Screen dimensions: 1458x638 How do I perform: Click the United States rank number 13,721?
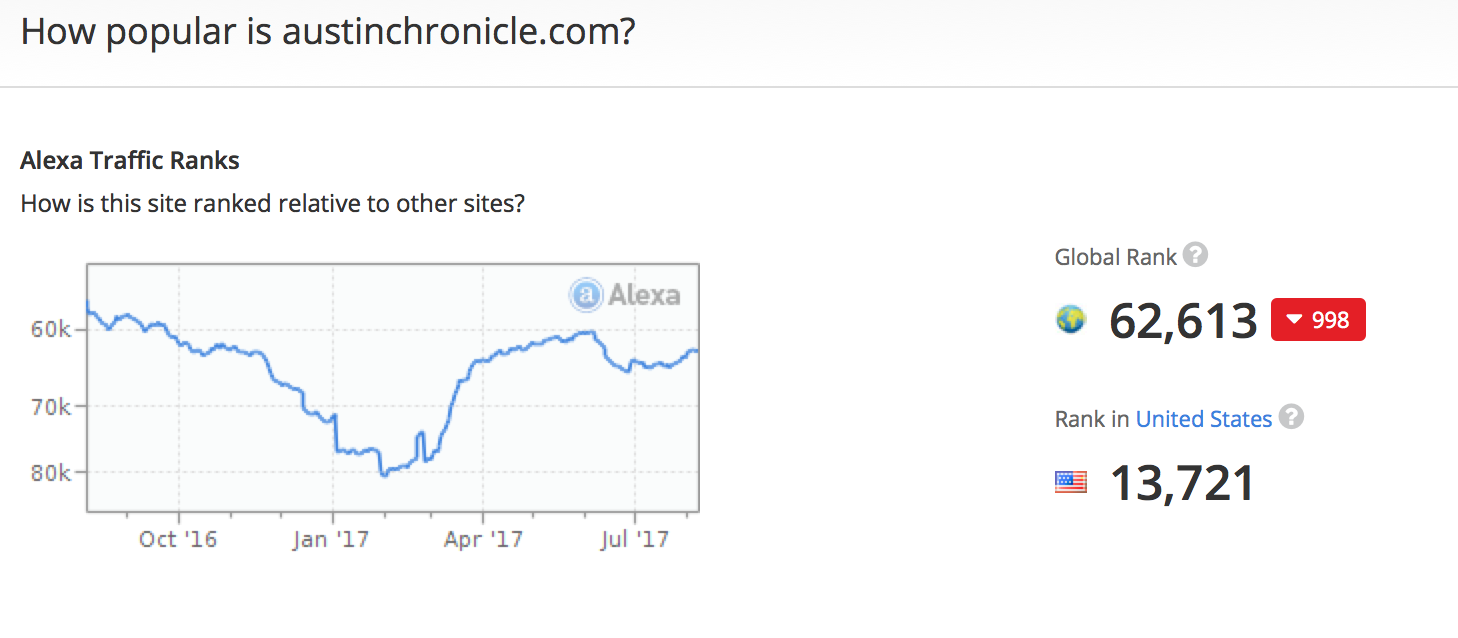click(x=1182, y=484)
